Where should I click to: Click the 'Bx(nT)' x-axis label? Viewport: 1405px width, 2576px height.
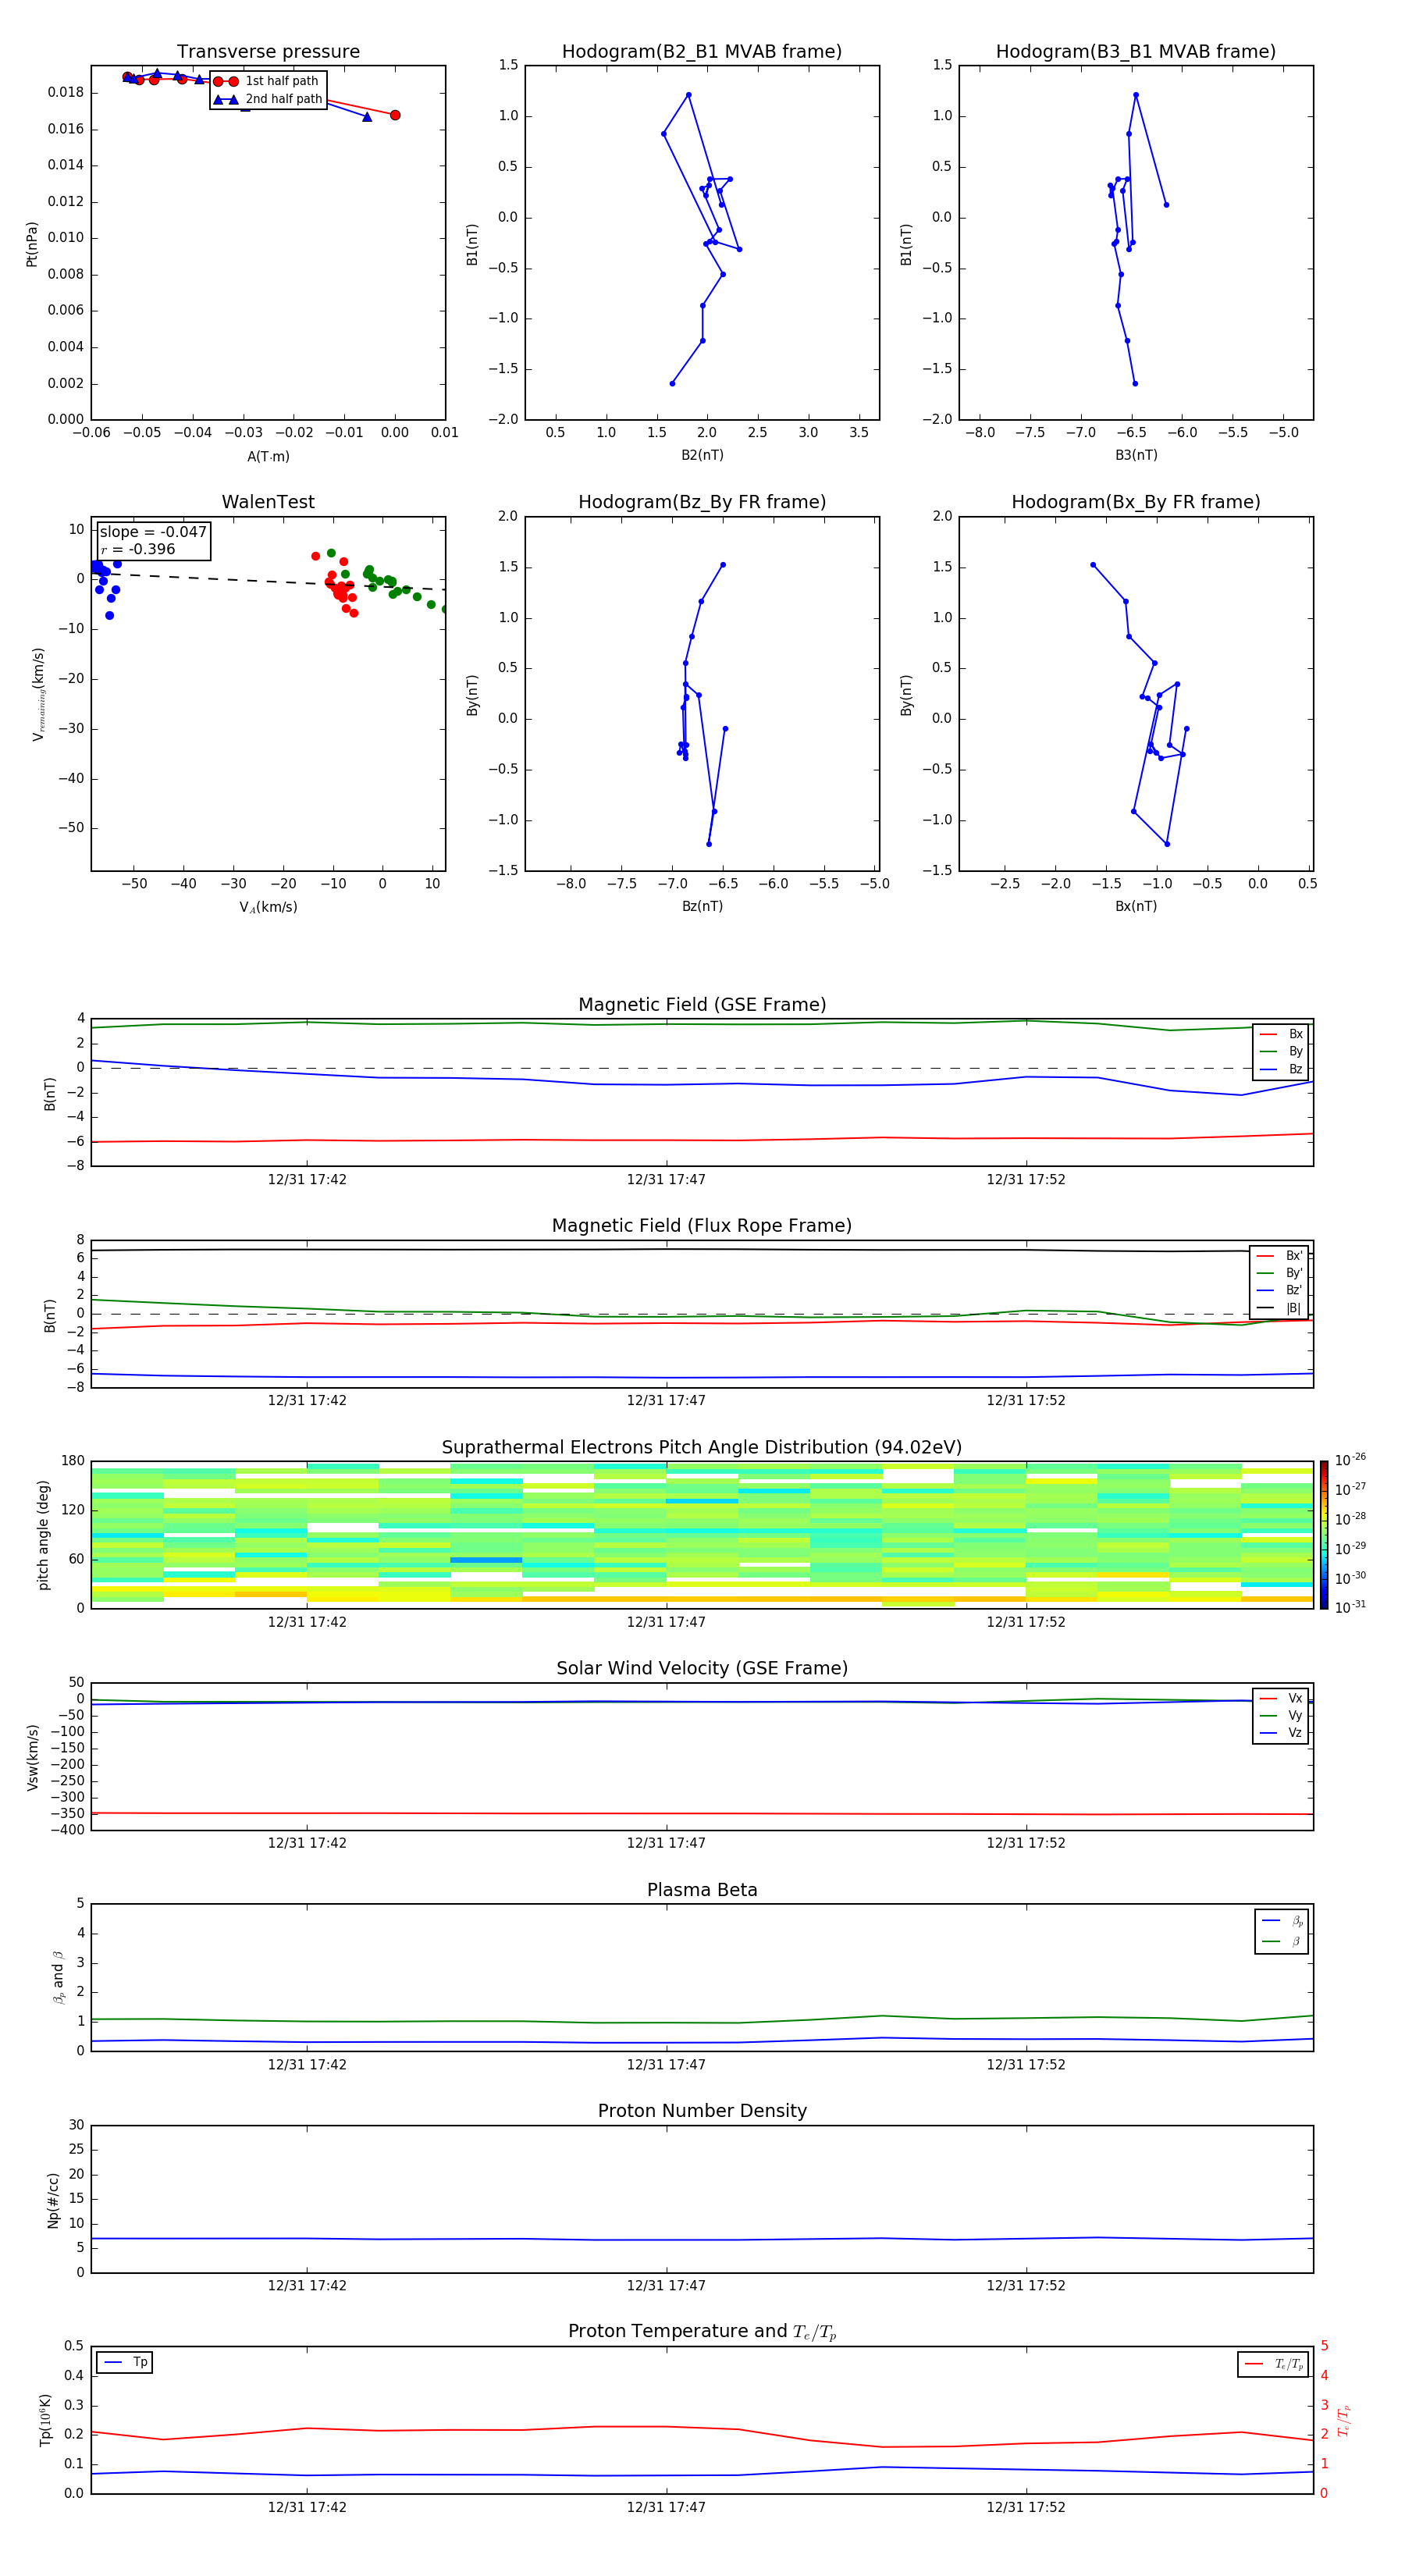pos(1136,906)
